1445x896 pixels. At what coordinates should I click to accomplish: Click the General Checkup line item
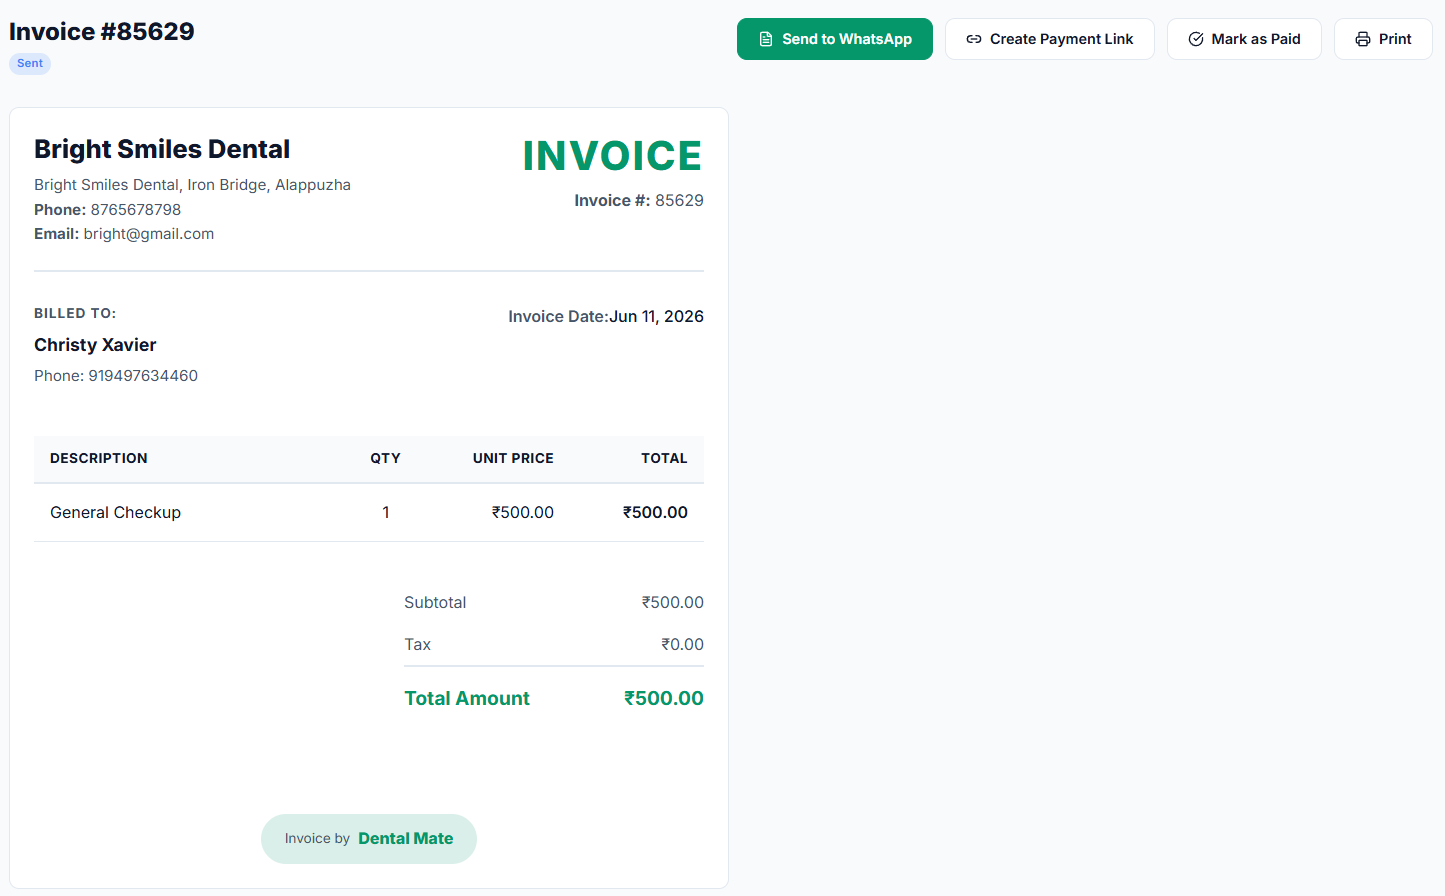coord(115,512)
